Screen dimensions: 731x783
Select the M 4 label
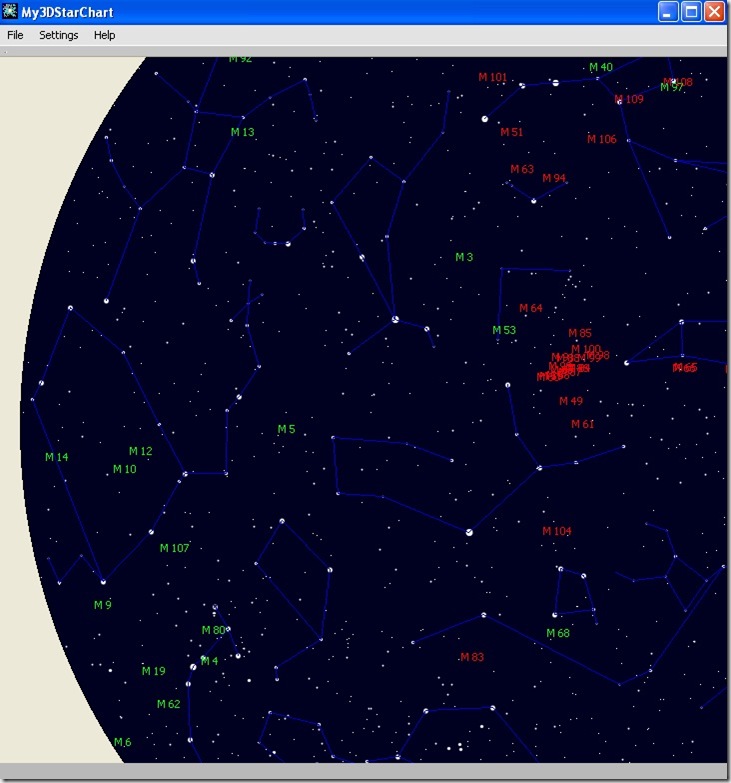point(209,660)
